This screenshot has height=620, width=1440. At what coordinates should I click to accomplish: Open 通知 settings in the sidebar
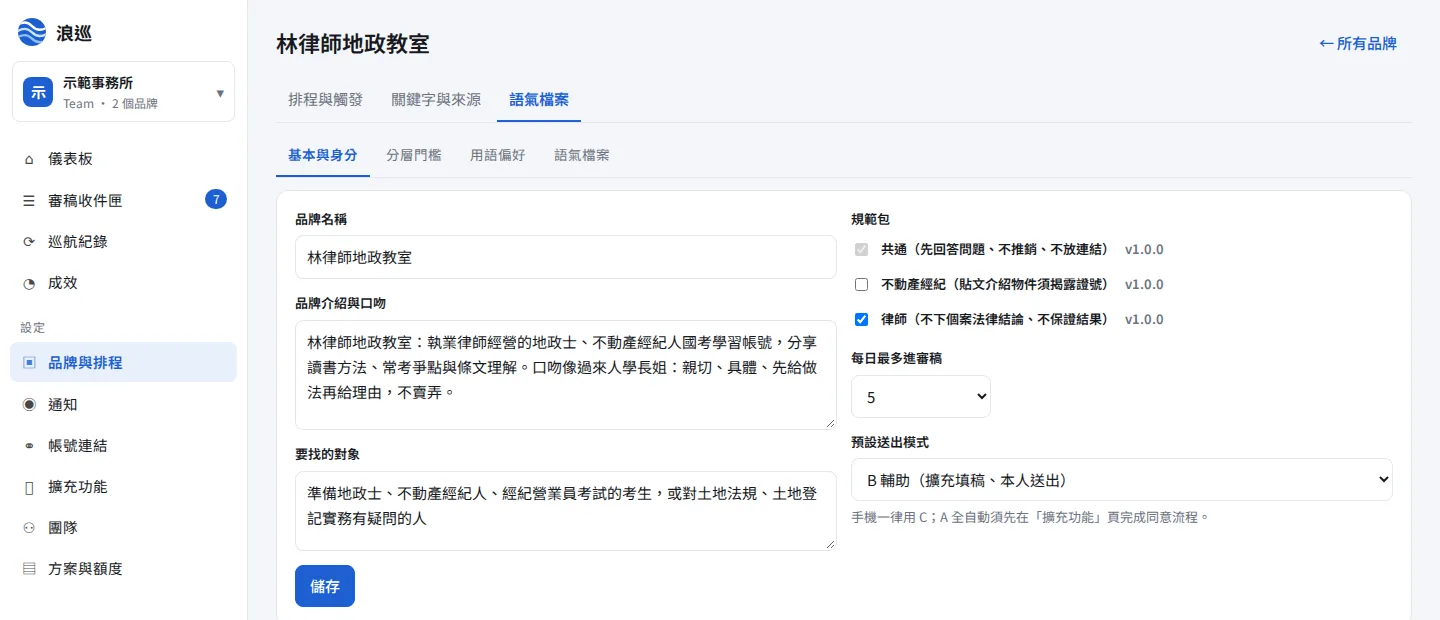point(123,404)
